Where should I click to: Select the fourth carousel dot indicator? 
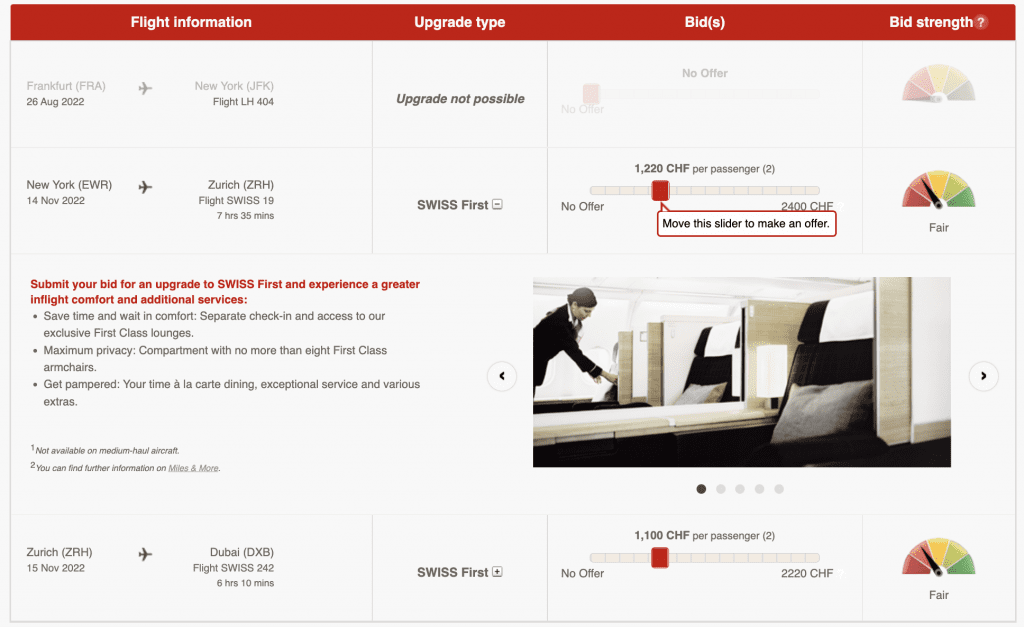click(x=760, y=489)
